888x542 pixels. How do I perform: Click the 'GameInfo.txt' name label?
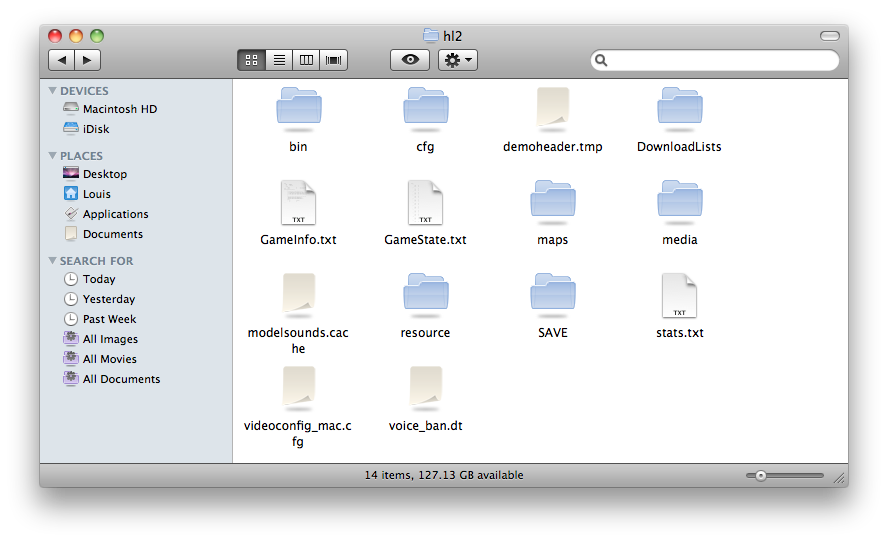click(298, 240)
